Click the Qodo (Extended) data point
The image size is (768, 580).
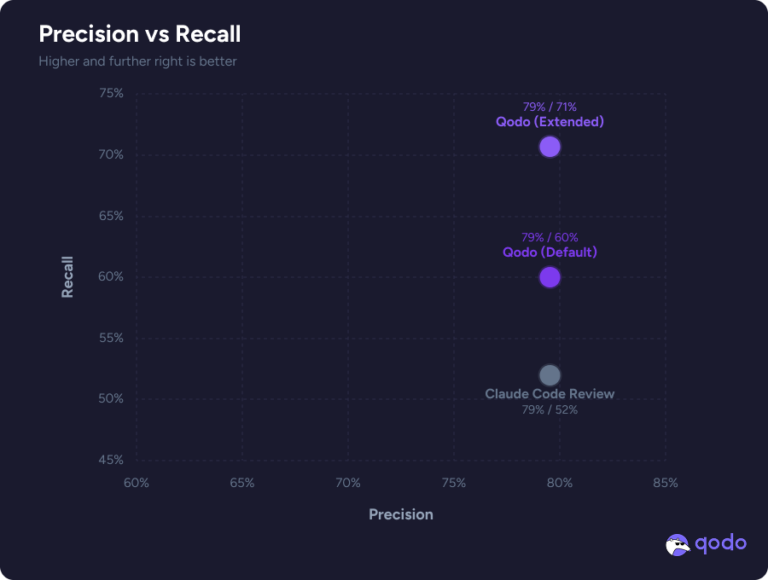[550, 146]
